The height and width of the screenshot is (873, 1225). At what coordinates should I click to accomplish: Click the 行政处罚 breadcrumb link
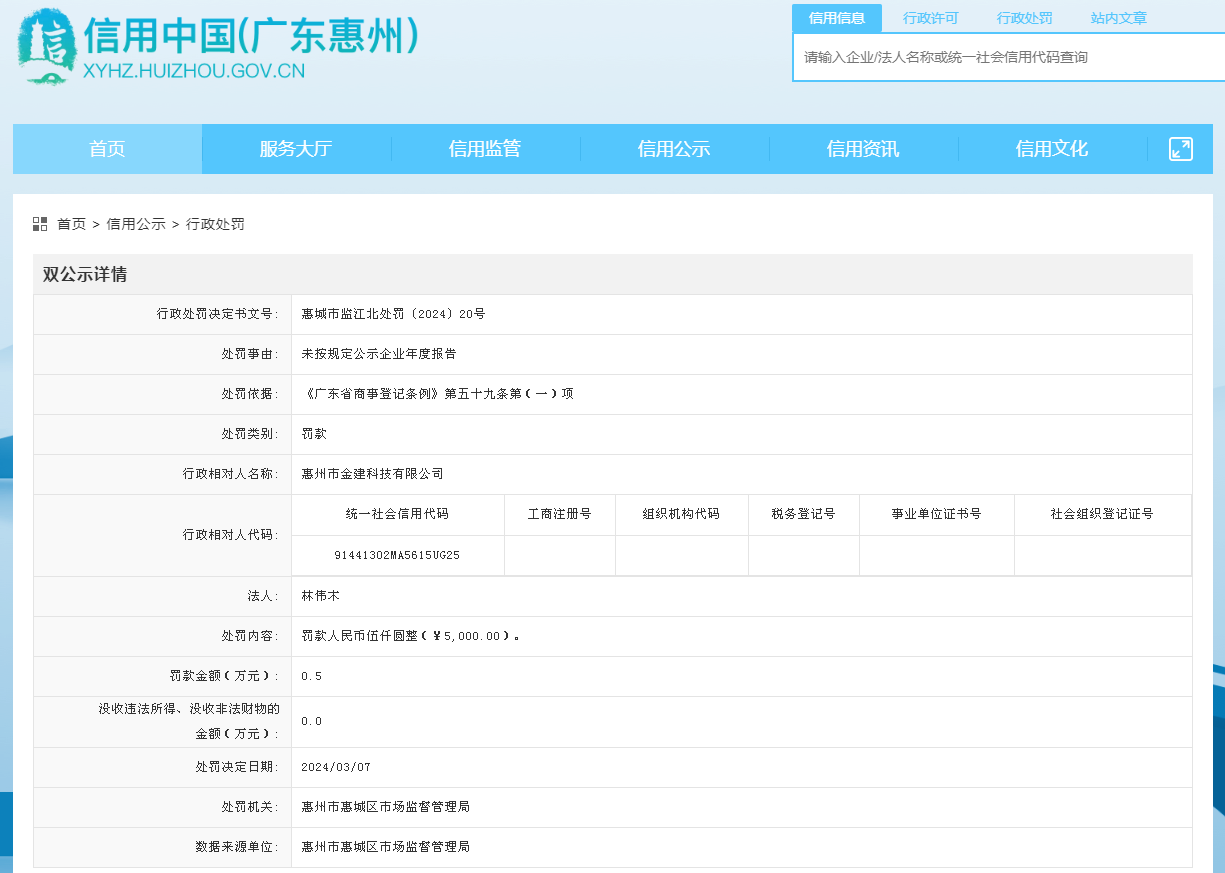click(215, 224)
